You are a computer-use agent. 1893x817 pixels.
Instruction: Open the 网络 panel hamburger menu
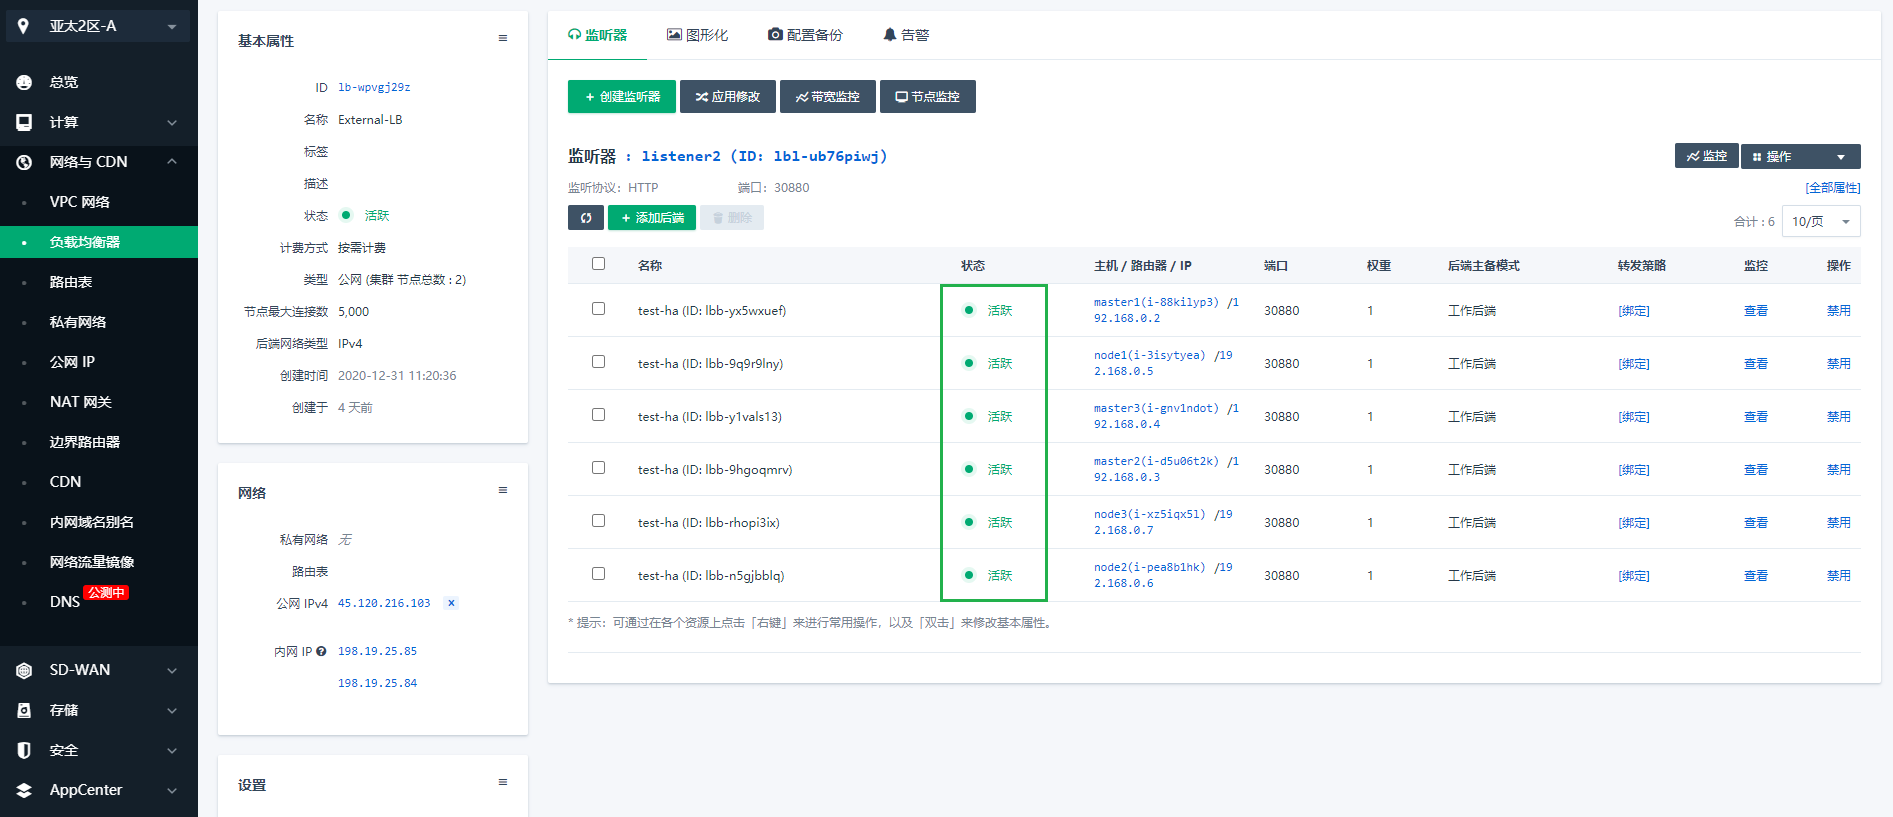point(503,490)
